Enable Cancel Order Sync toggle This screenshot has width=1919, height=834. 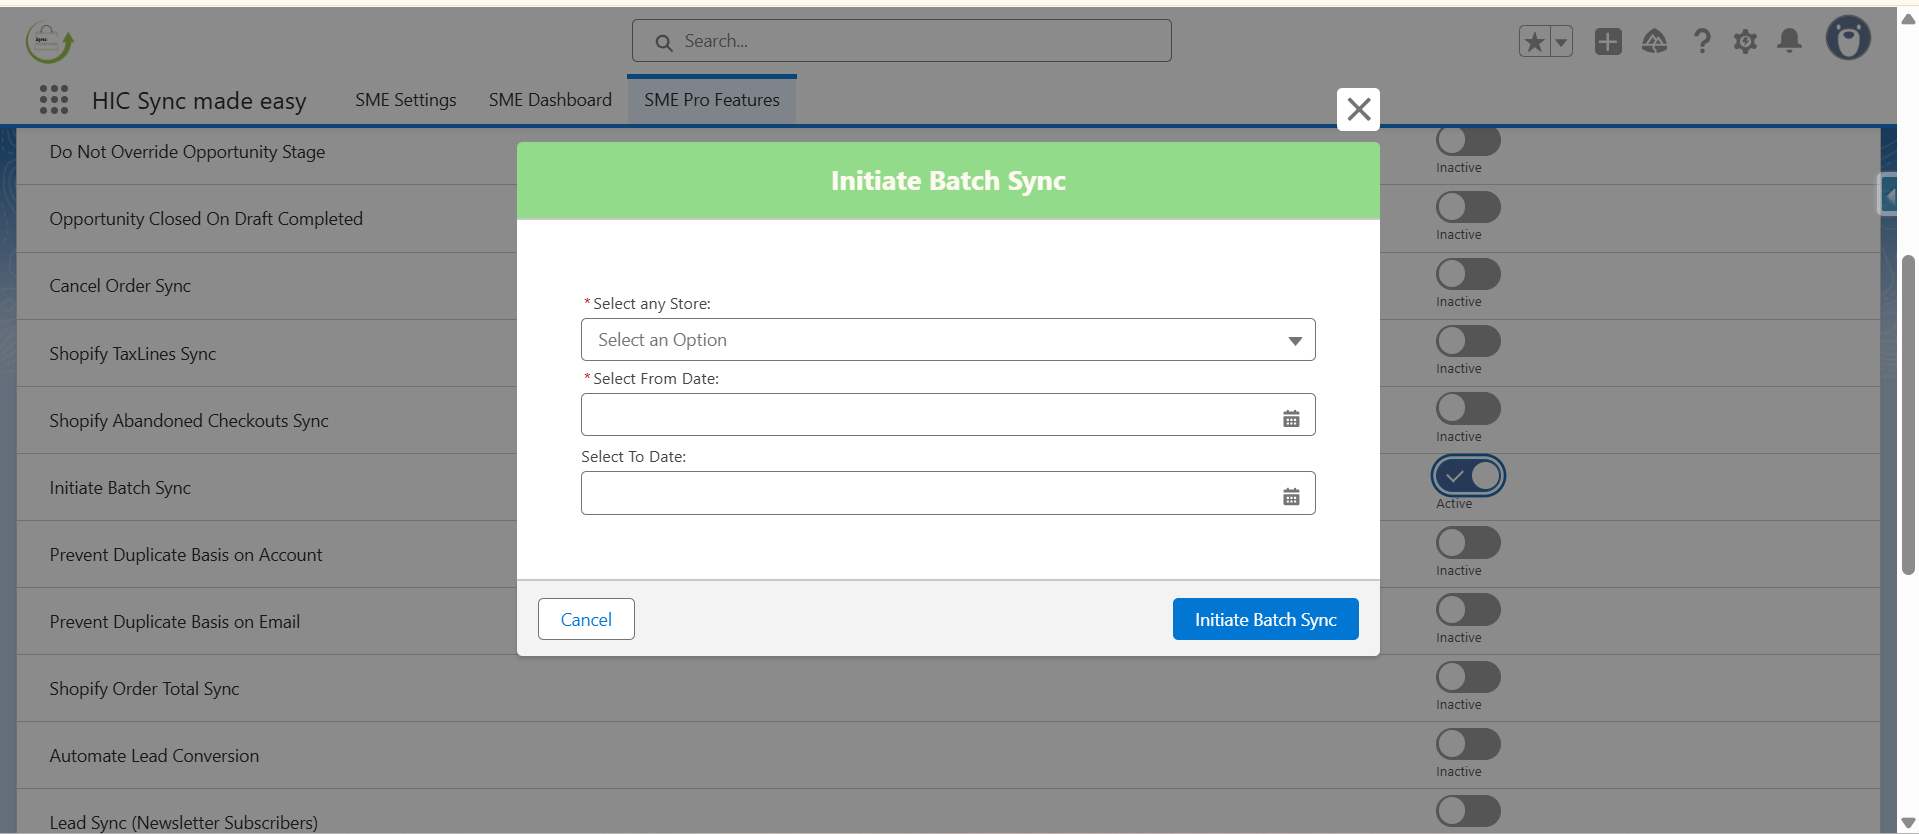tap(1468, 275)
